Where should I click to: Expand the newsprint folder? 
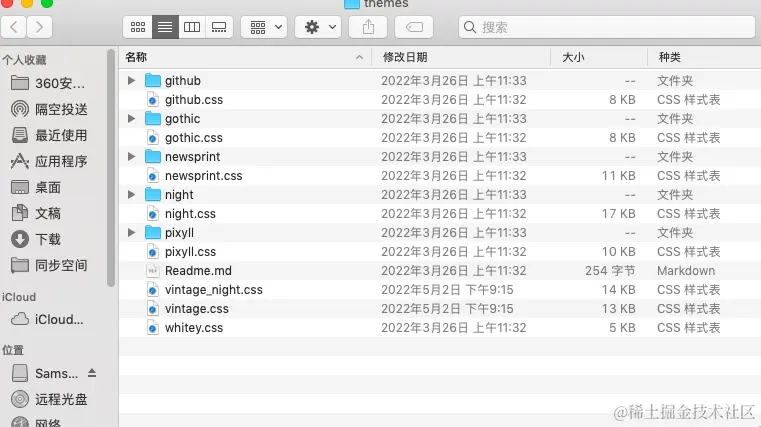point(131,156)
